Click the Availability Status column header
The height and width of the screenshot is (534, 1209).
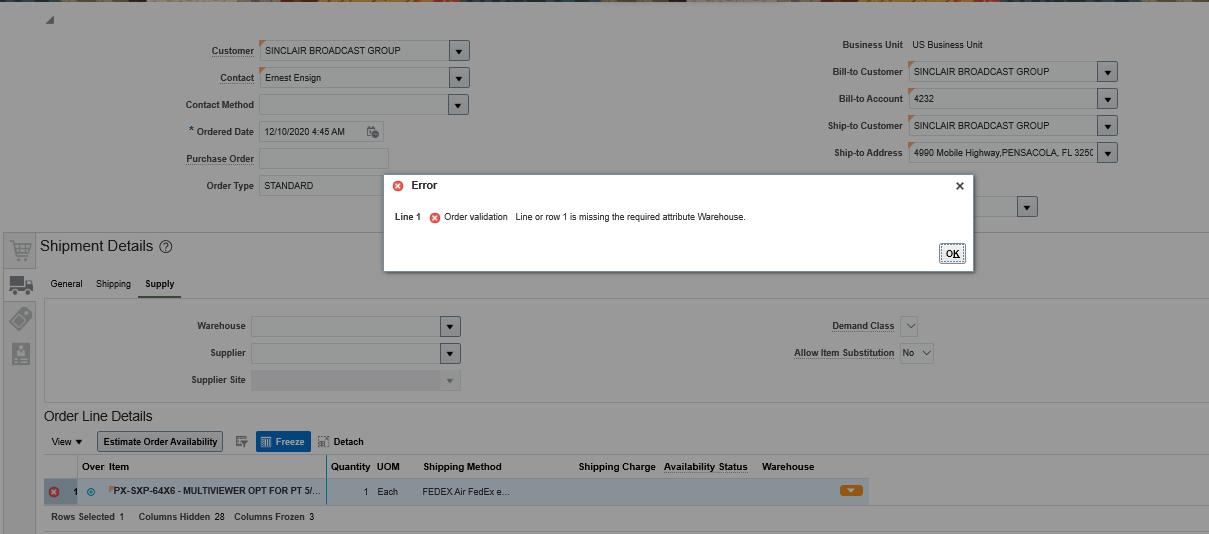[x=705, y=467]
